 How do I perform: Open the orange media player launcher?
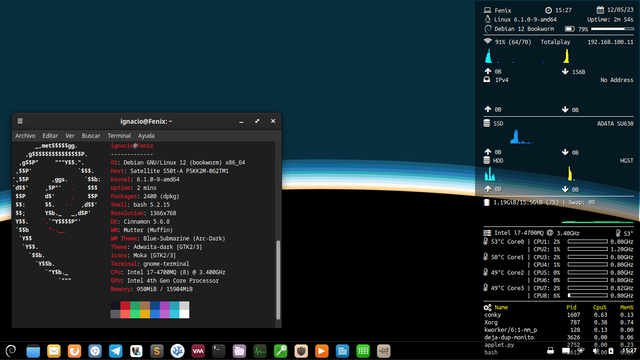click(322, 351)
